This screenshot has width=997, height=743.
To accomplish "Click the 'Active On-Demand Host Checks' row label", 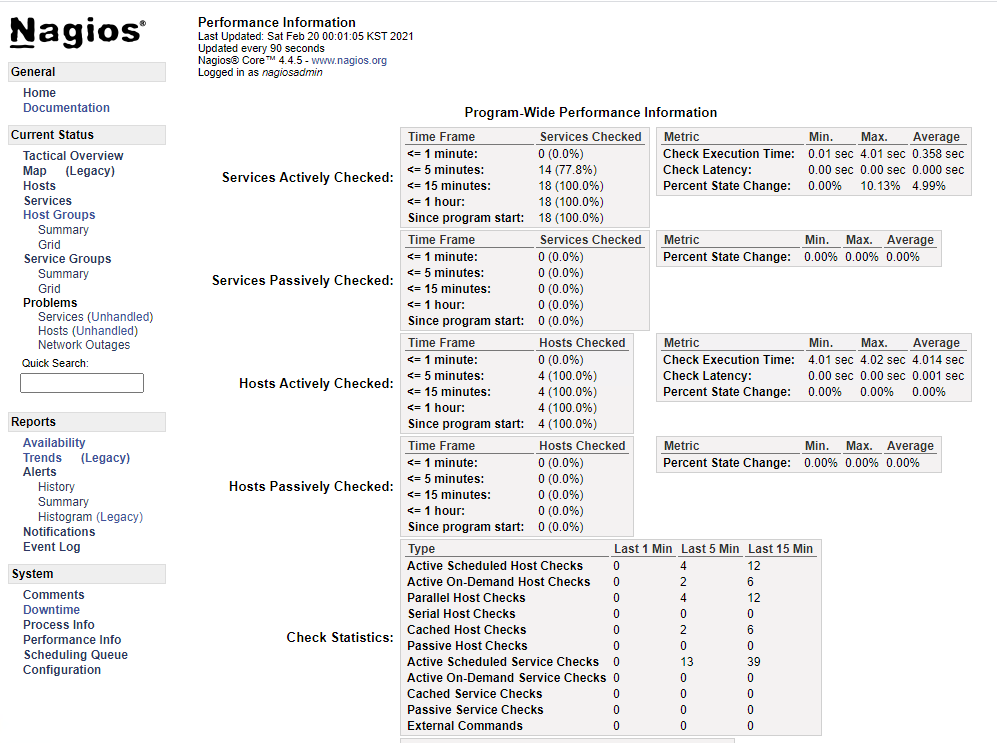I will click(x=498, y=582).
